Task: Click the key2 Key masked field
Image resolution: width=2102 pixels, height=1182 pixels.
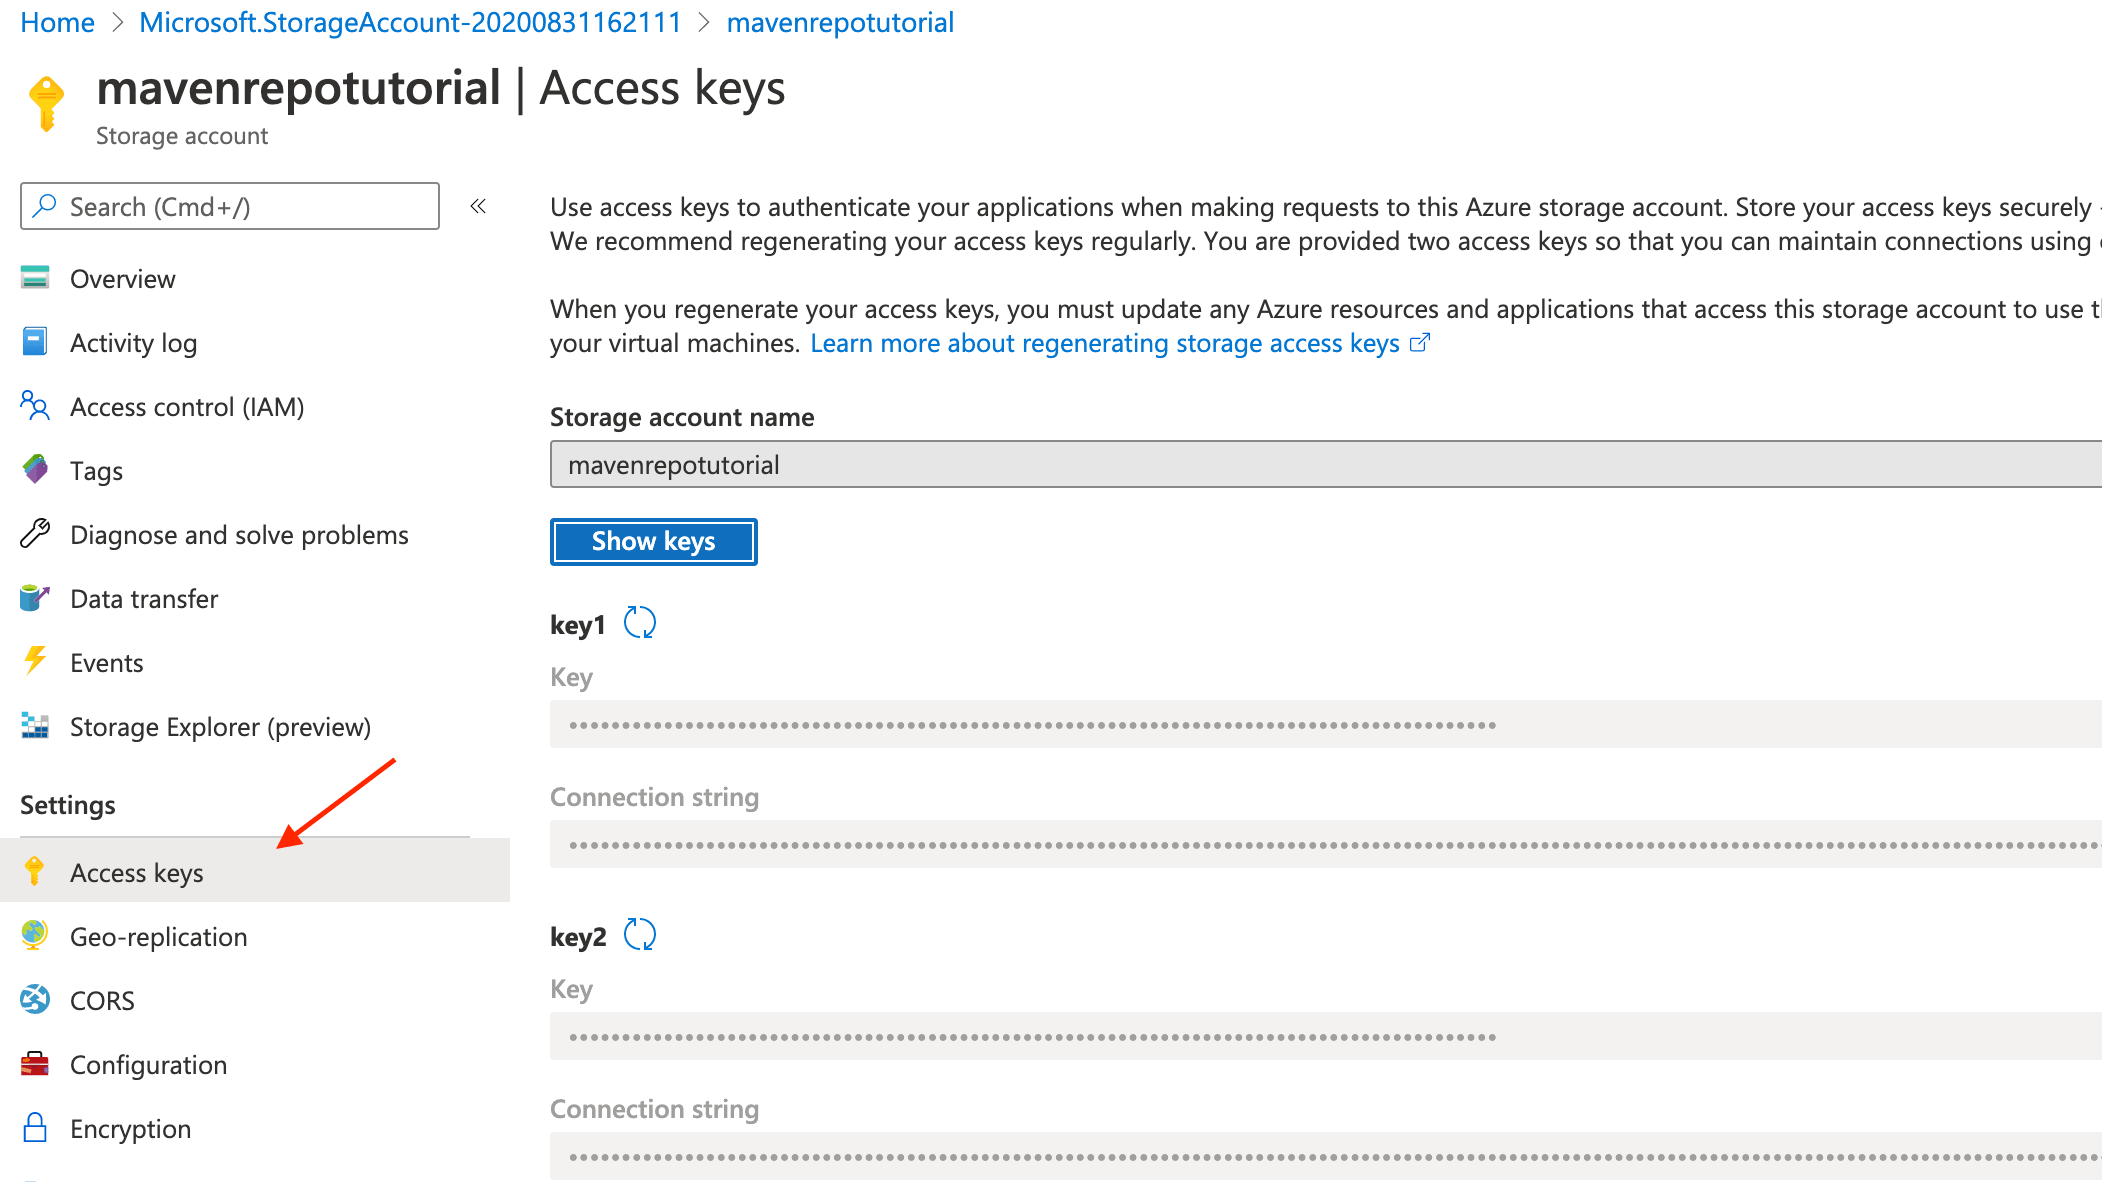Action: (1326, 1036)
